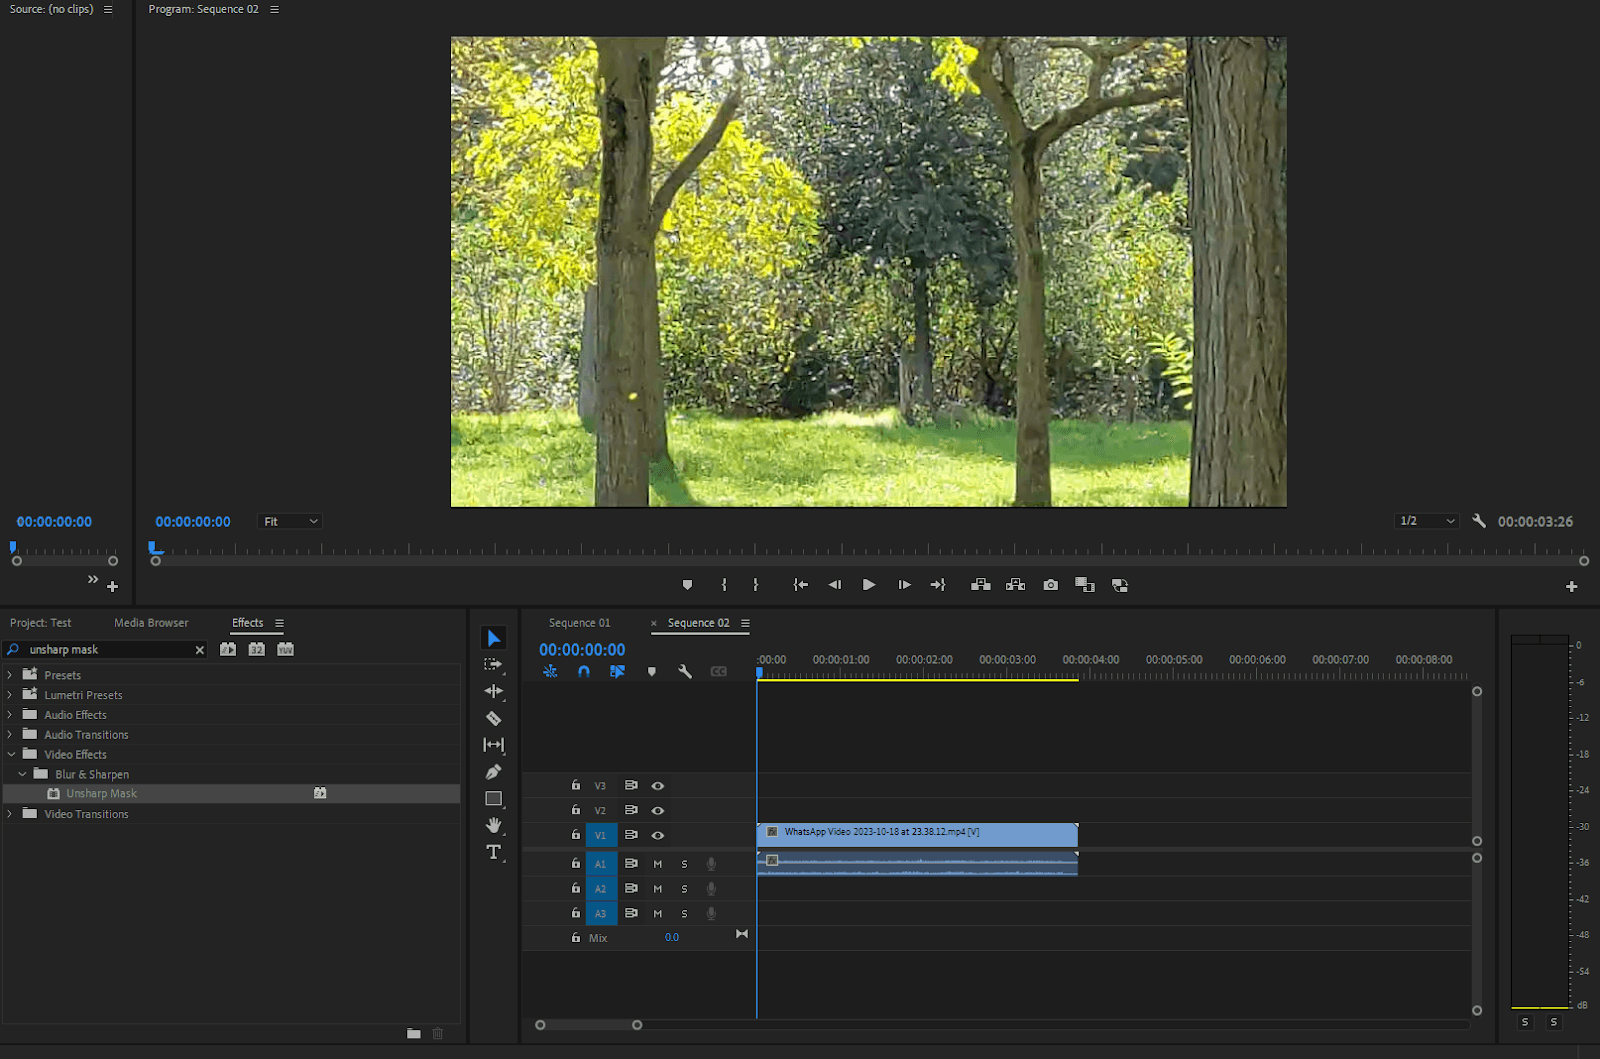1600x1059 pixels.
Task: Go to Out point
Action: coord(938,585)
